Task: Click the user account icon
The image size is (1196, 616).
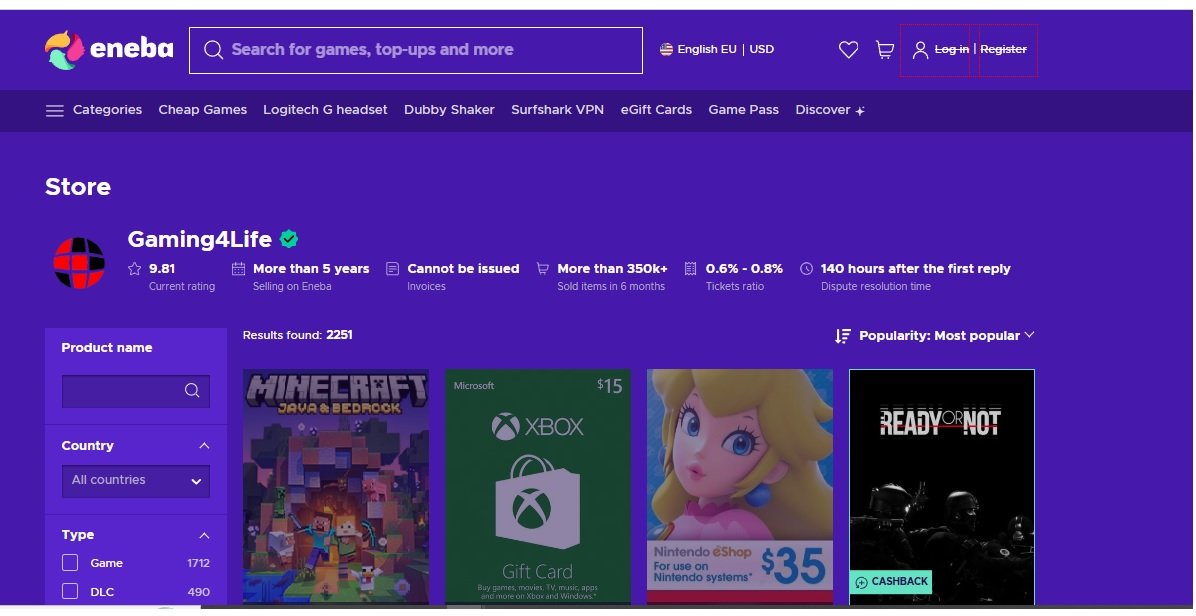Action: 921,50
